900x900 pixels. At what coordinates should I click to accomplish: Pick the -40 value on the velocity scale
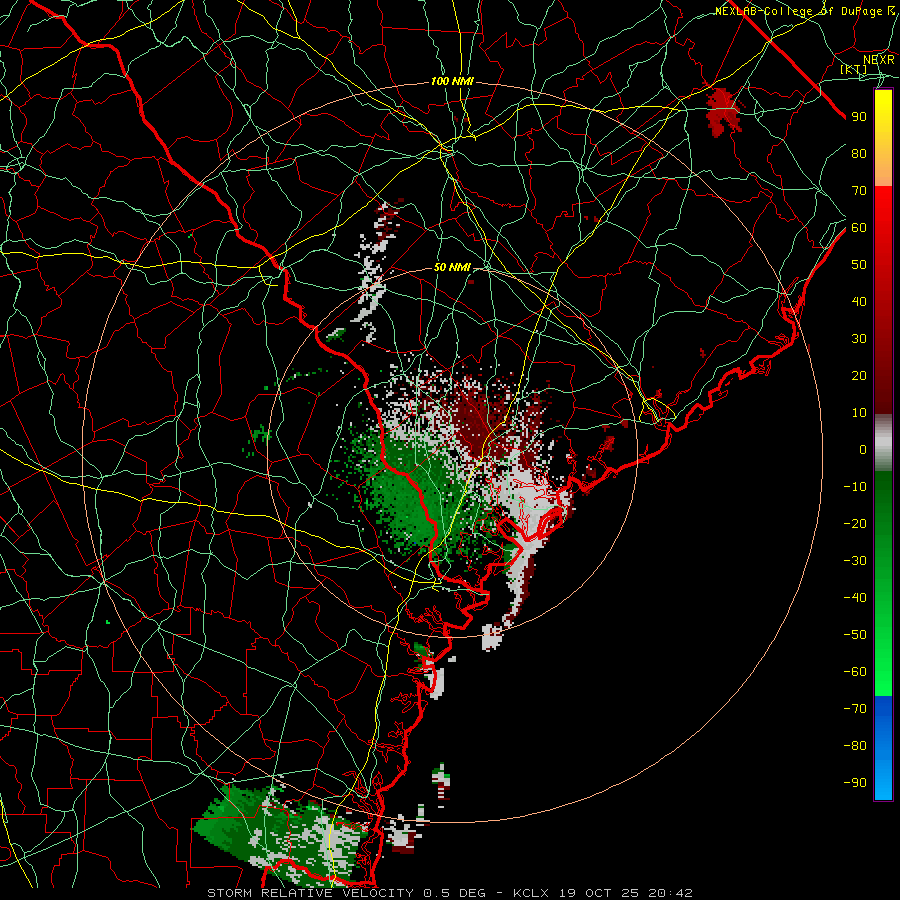tap(855, 598)
